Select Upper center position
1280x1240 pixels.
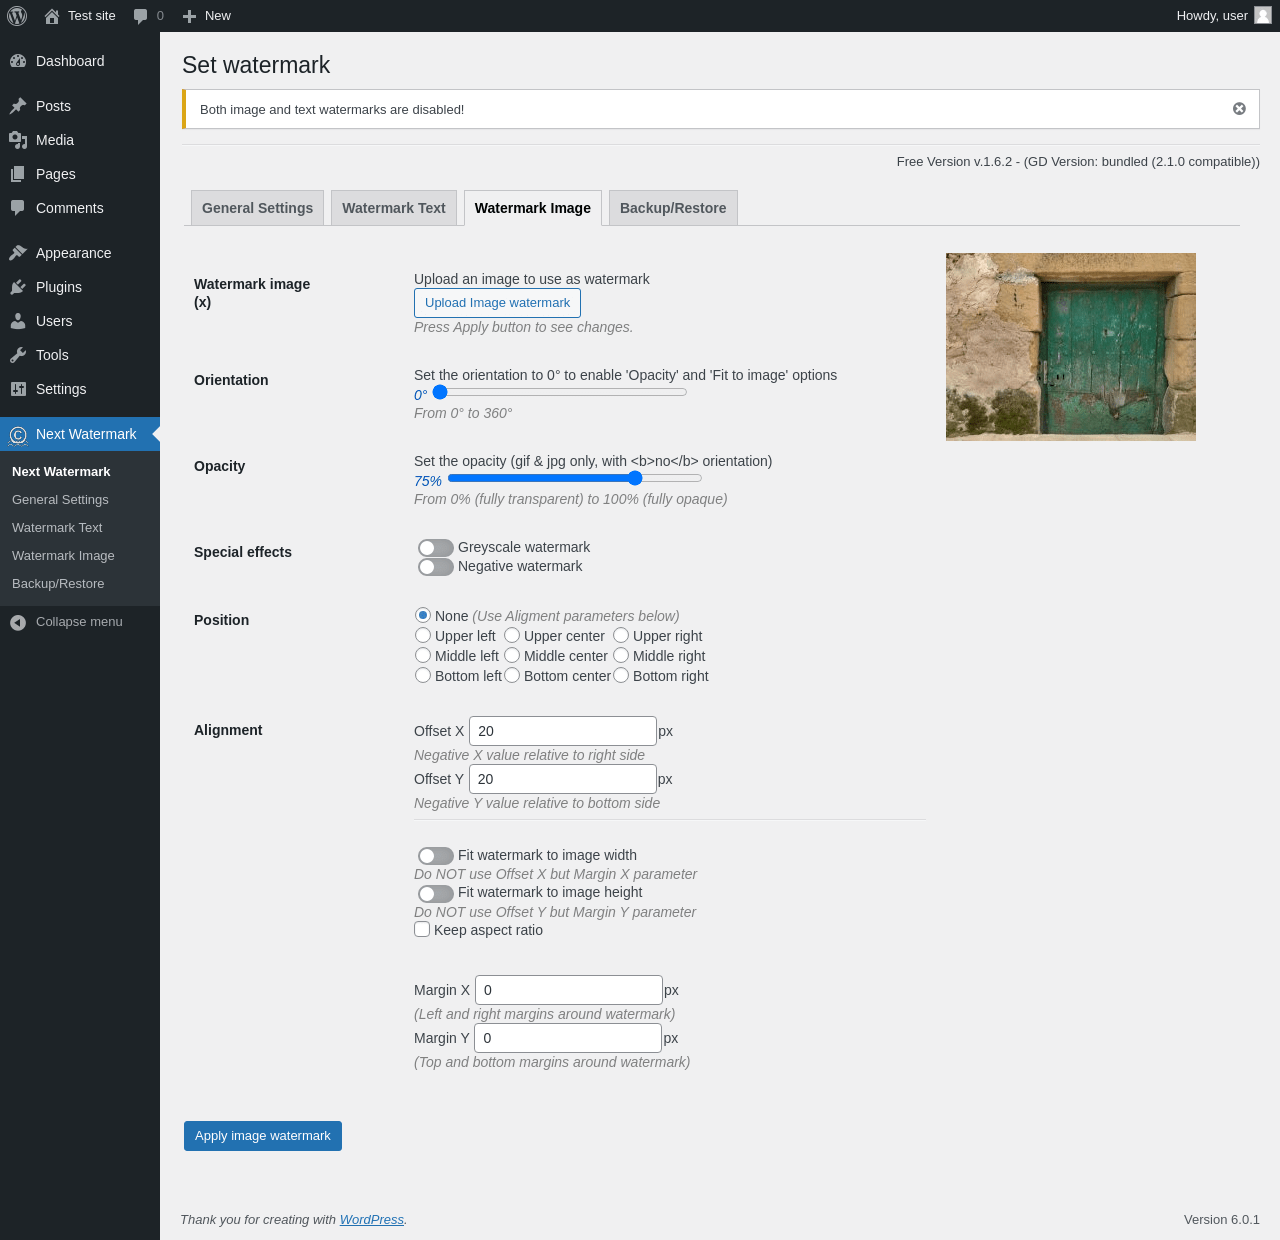(512, 635)
